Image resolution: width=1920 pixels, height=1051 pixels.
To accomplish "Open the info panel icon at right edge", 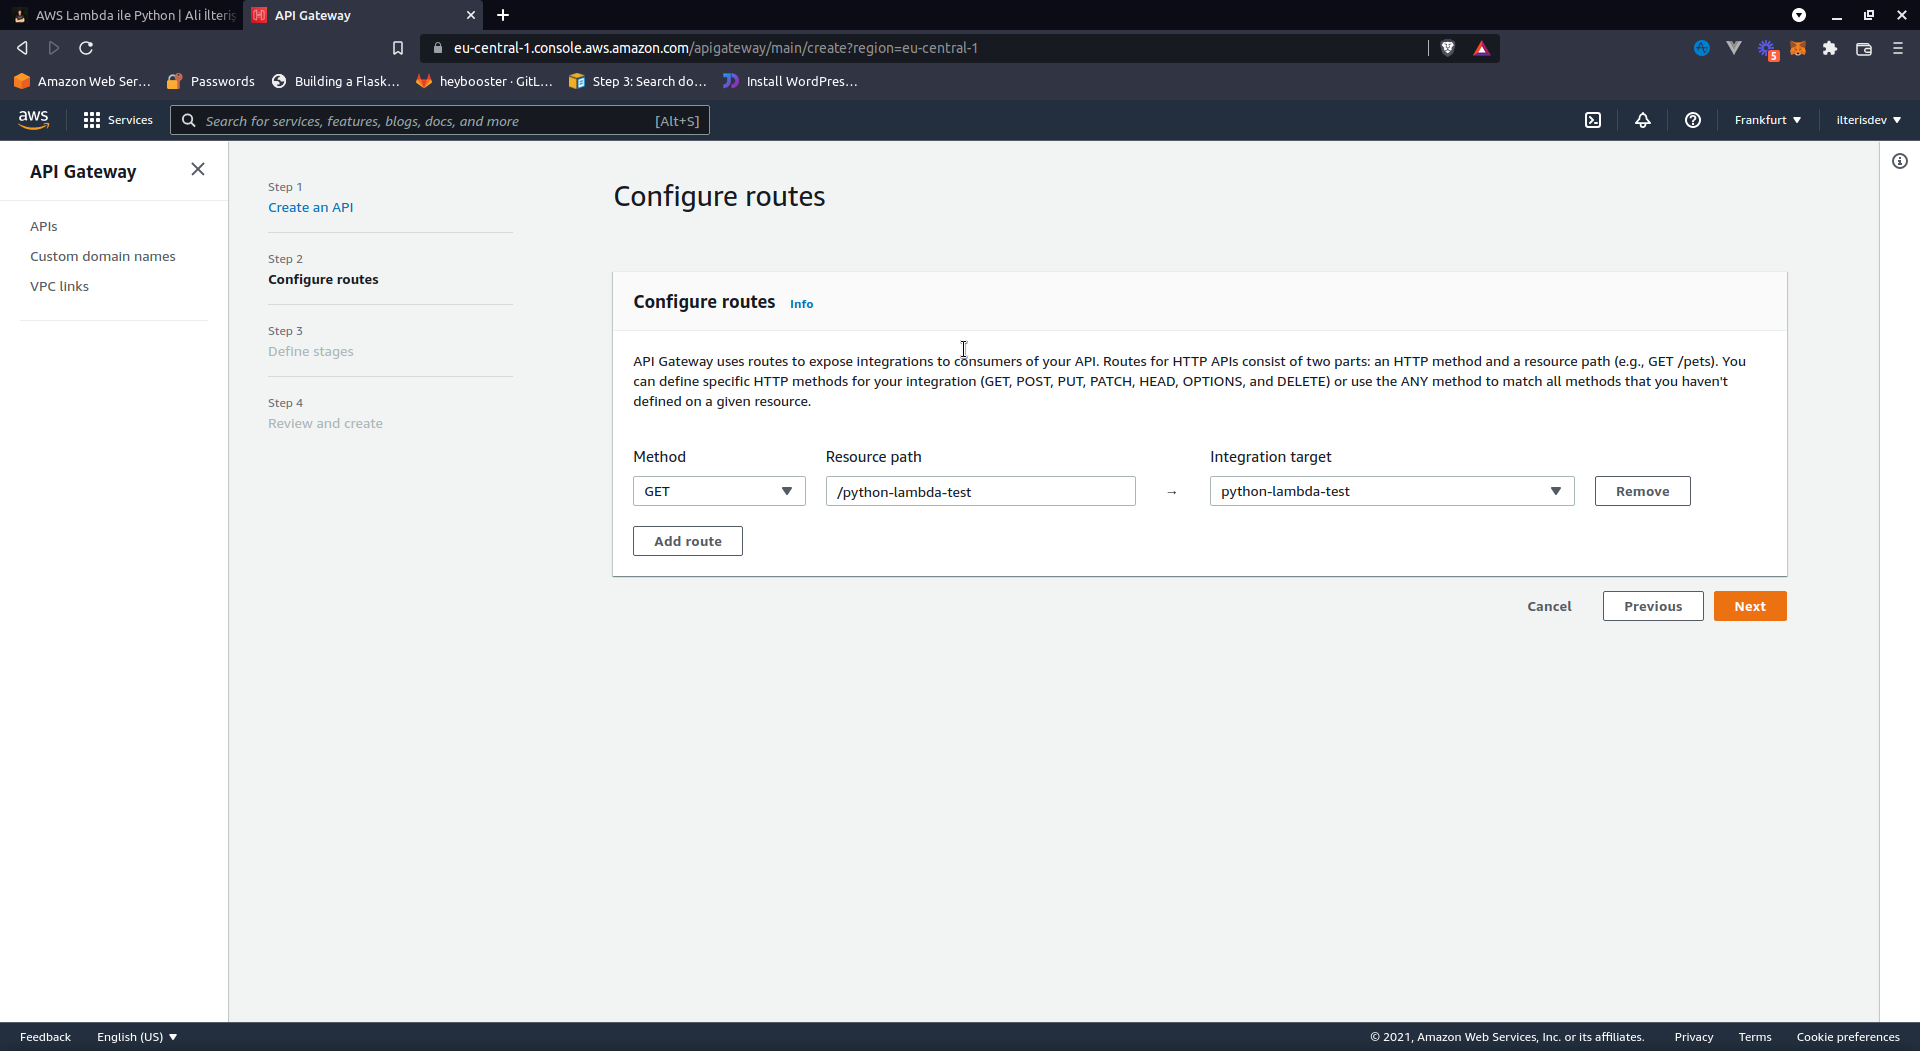I will [1900, 161].
